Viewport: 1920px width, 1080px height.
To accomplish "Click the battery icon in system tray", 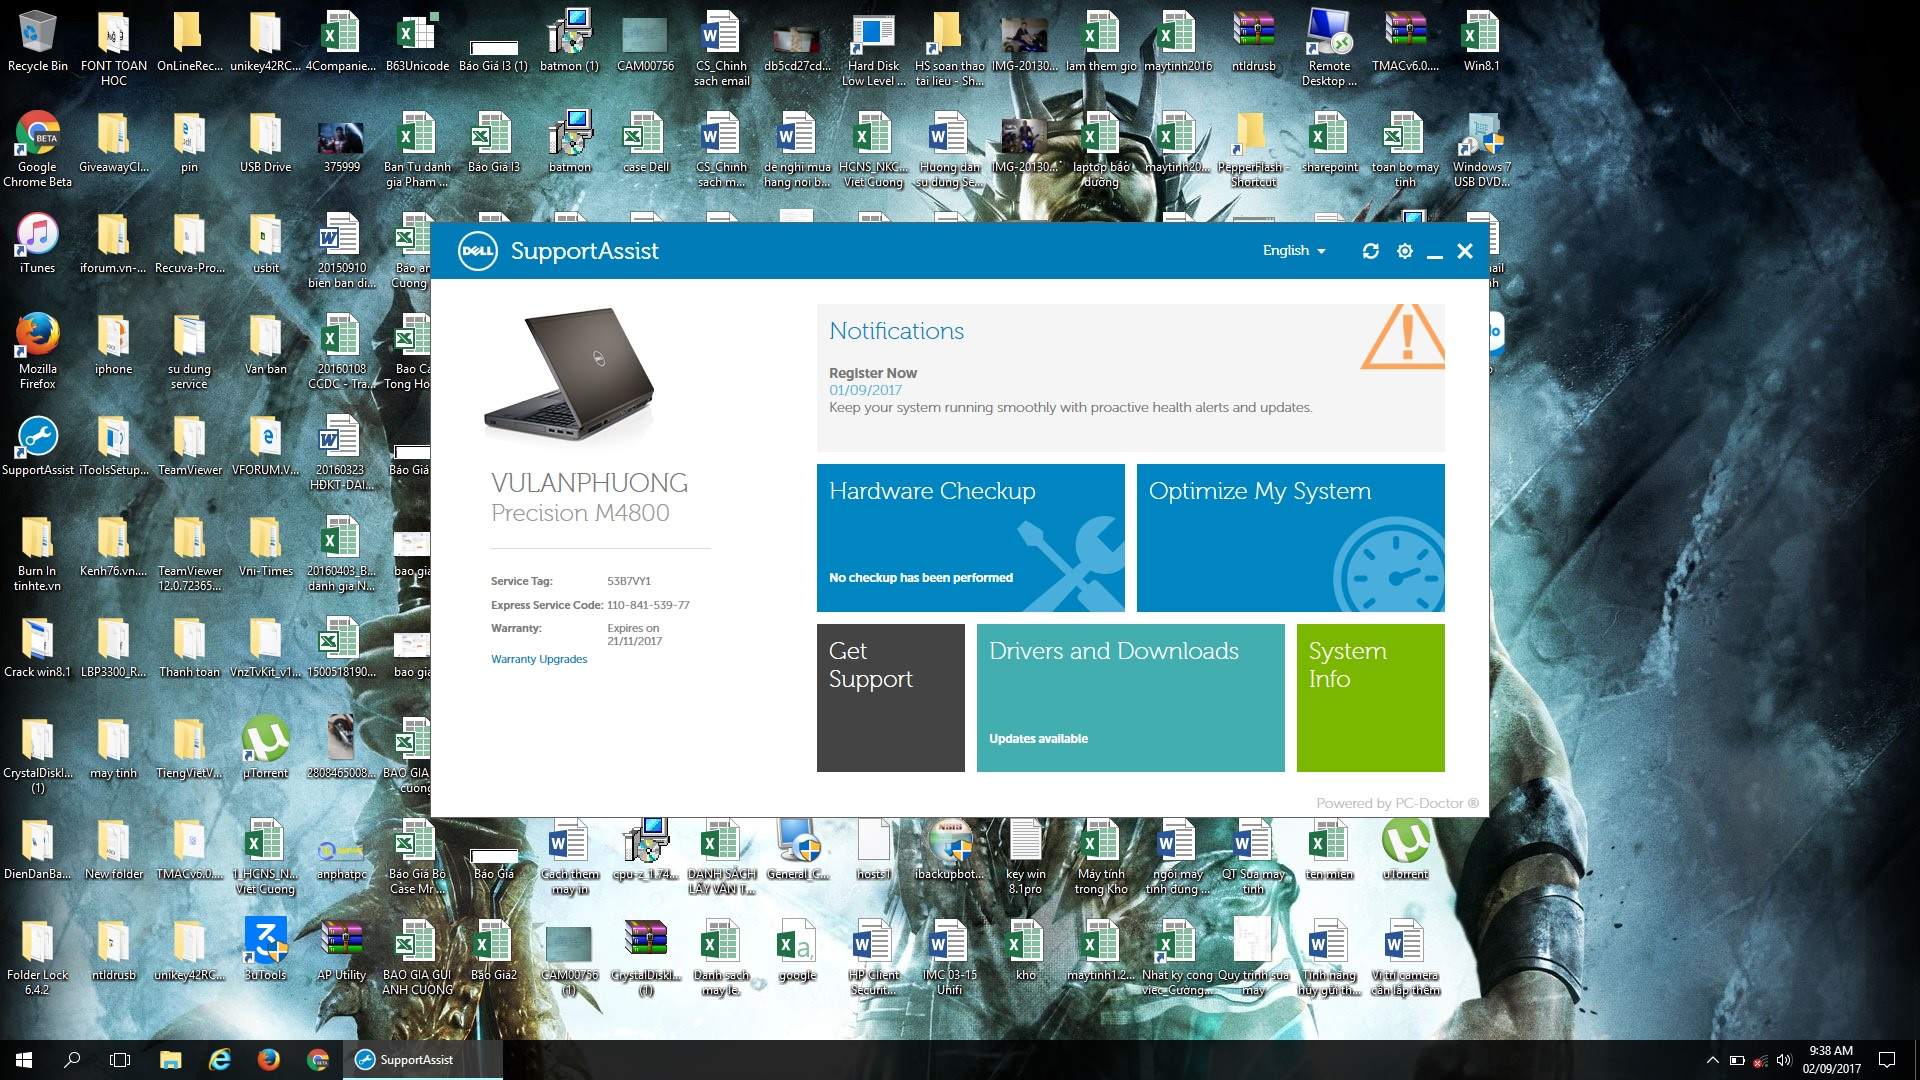I will (x=1737, y=1060).
